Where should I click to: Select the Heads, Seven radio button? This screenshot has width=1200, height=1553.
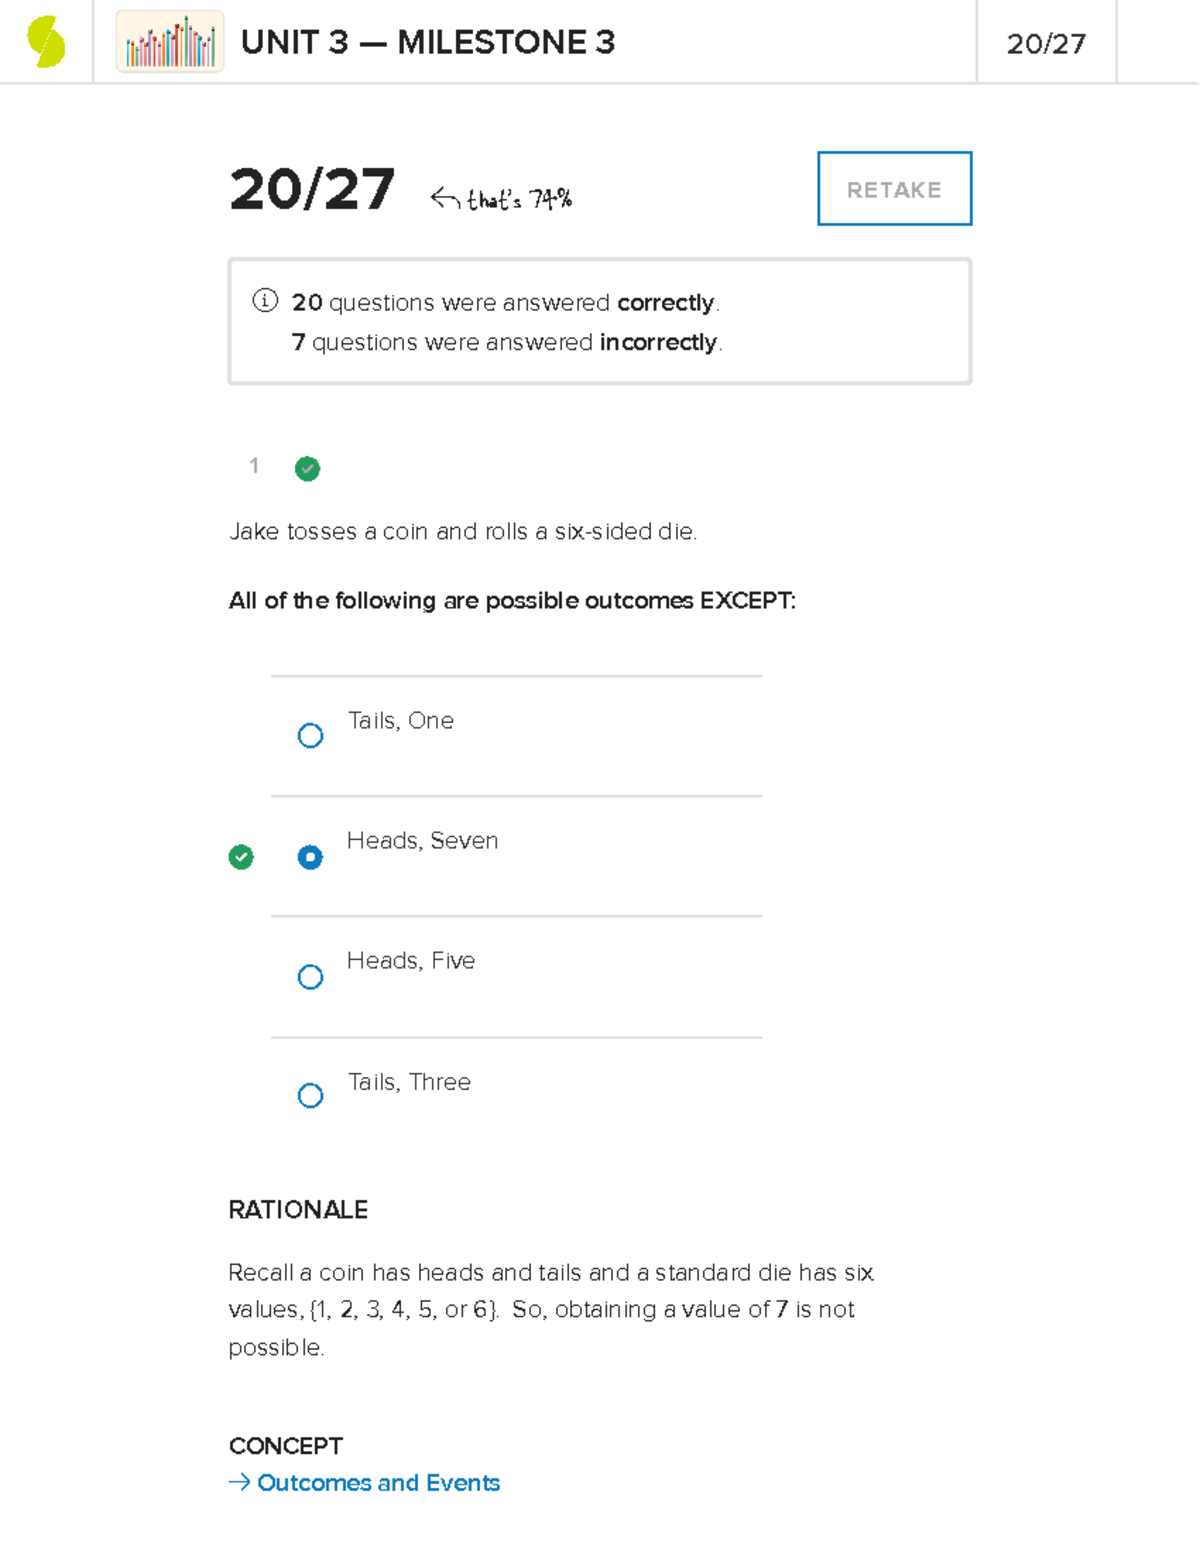310,857
